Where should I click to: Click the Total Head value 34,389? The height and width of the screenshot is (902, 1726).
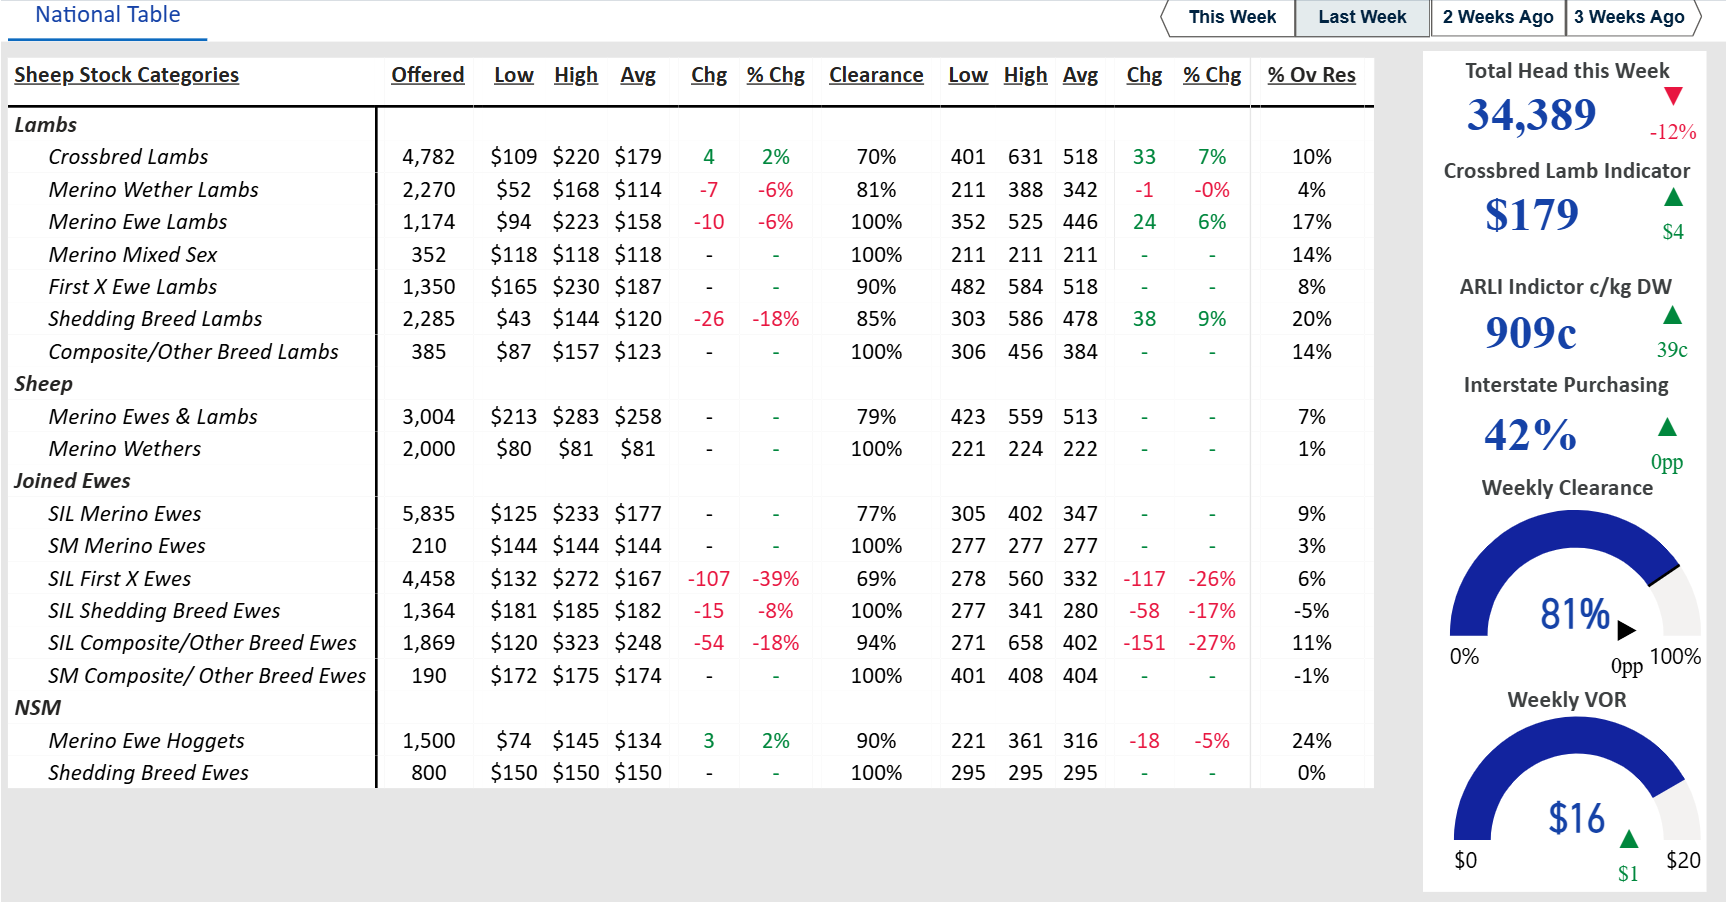(x=1531, y=115)
